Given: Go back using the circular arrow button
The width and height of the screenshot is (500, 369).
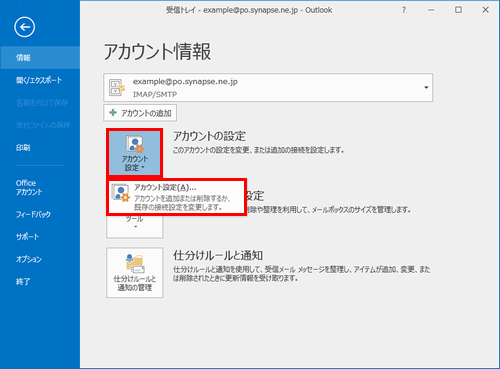Looking at the screenshot, I should click(24, 27).
